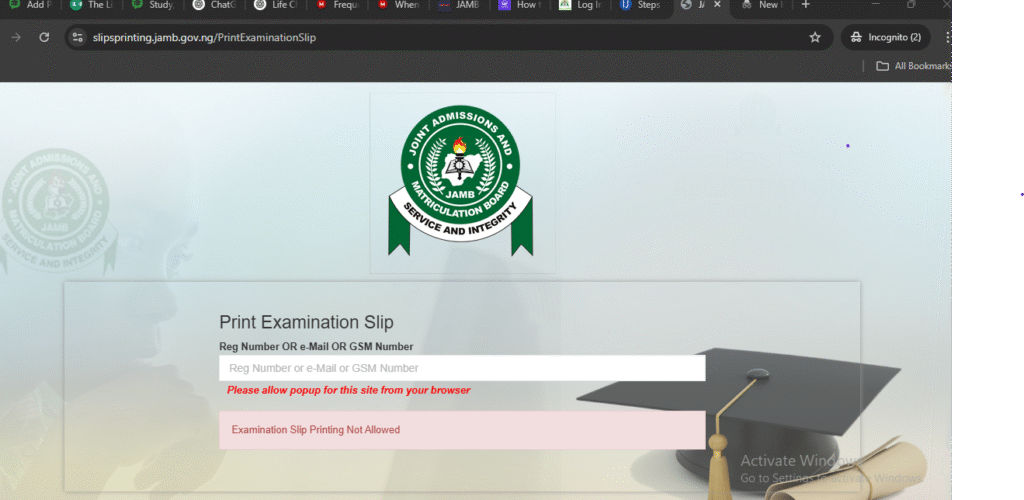The image size is (1024, 500).
Task: Switch to the "The Li" tab
Action: click(x=92, y=5)
